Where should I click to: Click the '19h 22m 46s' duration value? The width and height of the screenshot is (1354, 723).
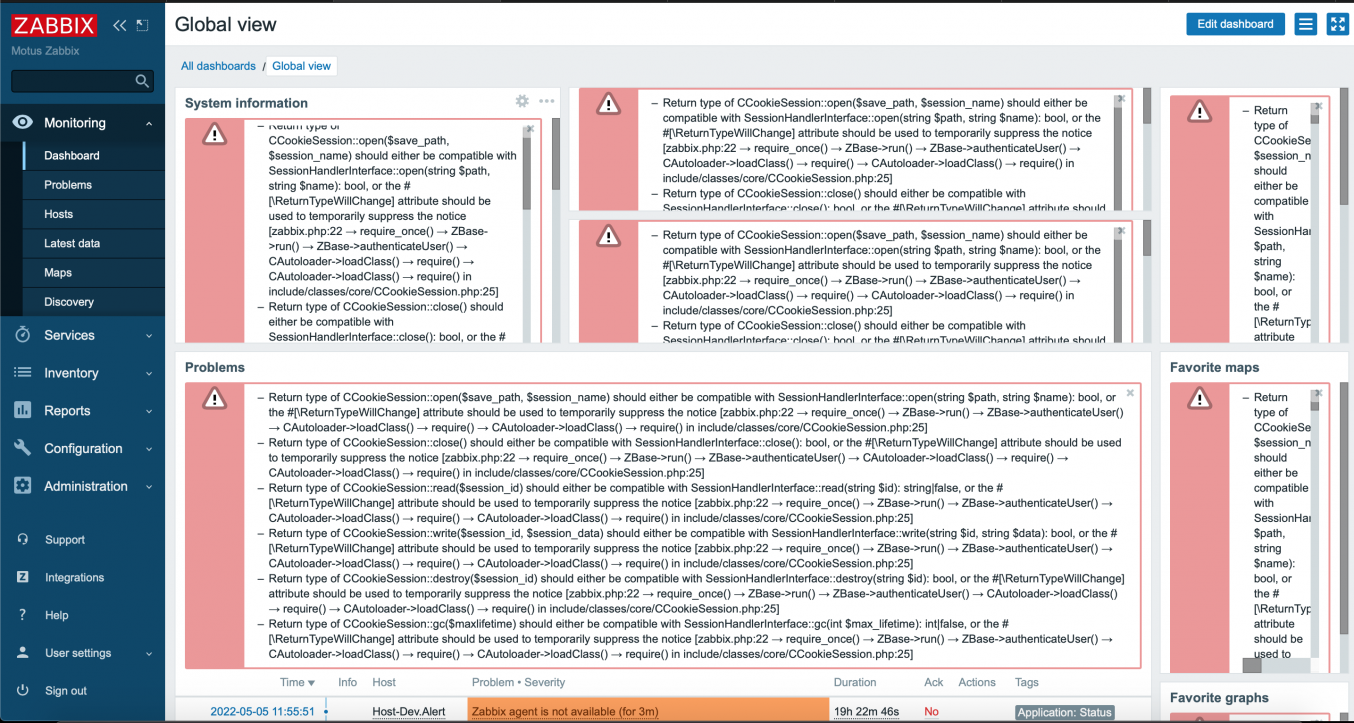pyautogui.click(x=866, y=712)
